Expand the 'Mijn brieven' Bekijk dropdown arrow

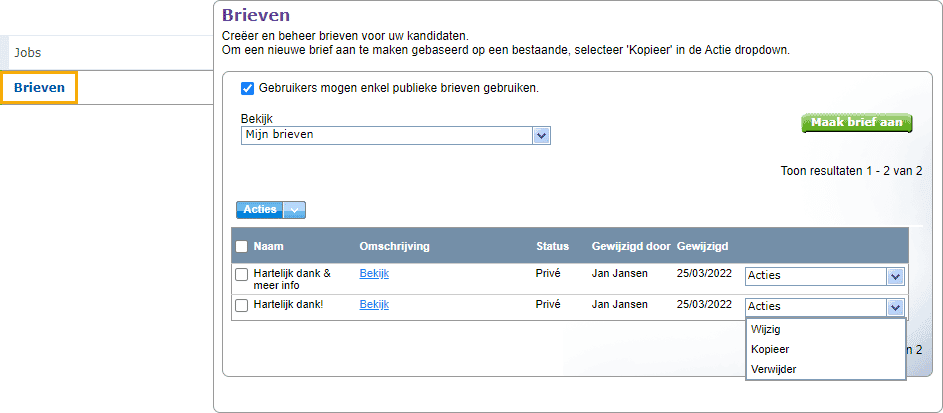pyautogui.click(x=541, y=136)
